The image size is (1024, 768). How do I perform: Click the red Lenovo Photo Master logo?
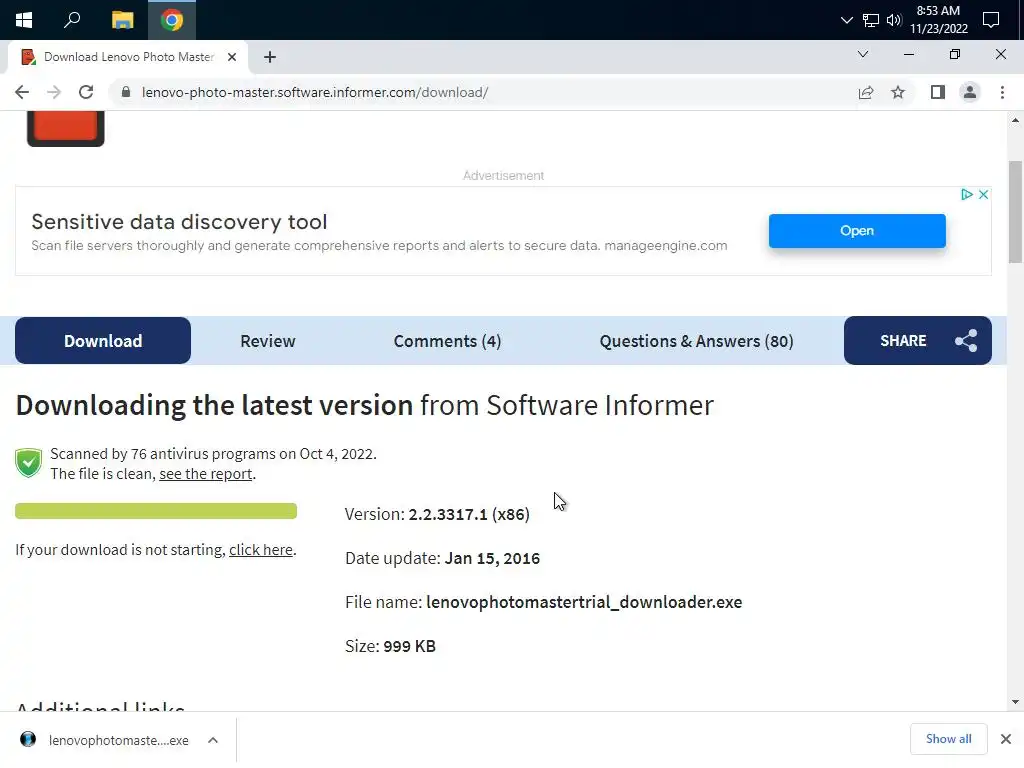coord(65,128)
